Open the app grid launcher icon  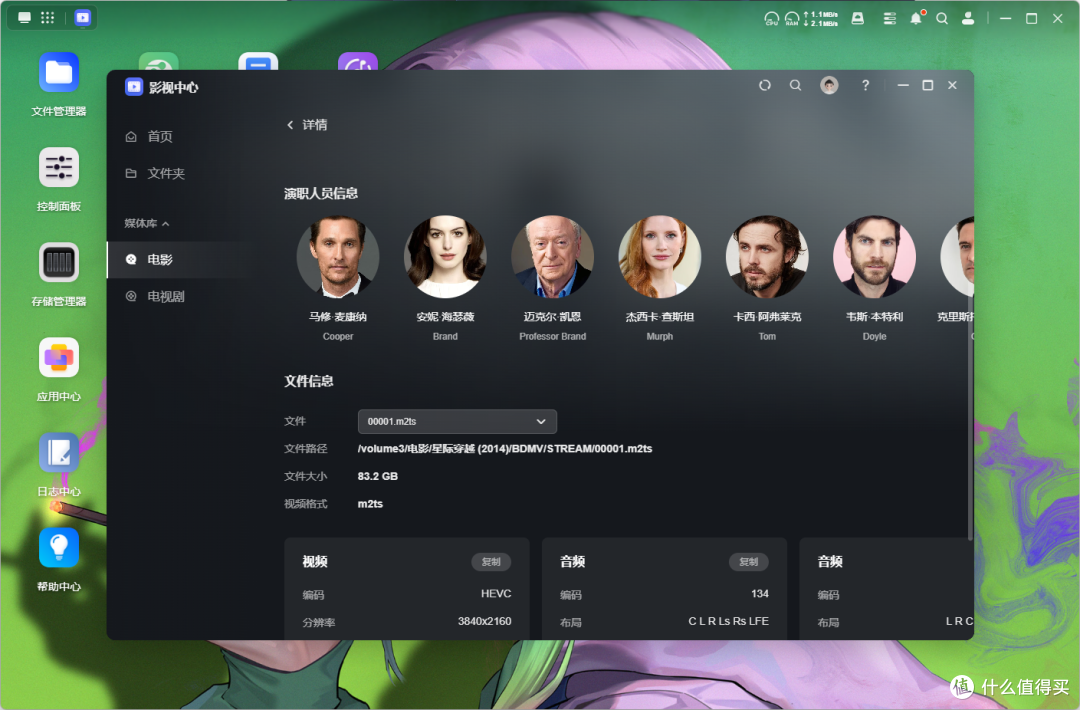[48, 18]
